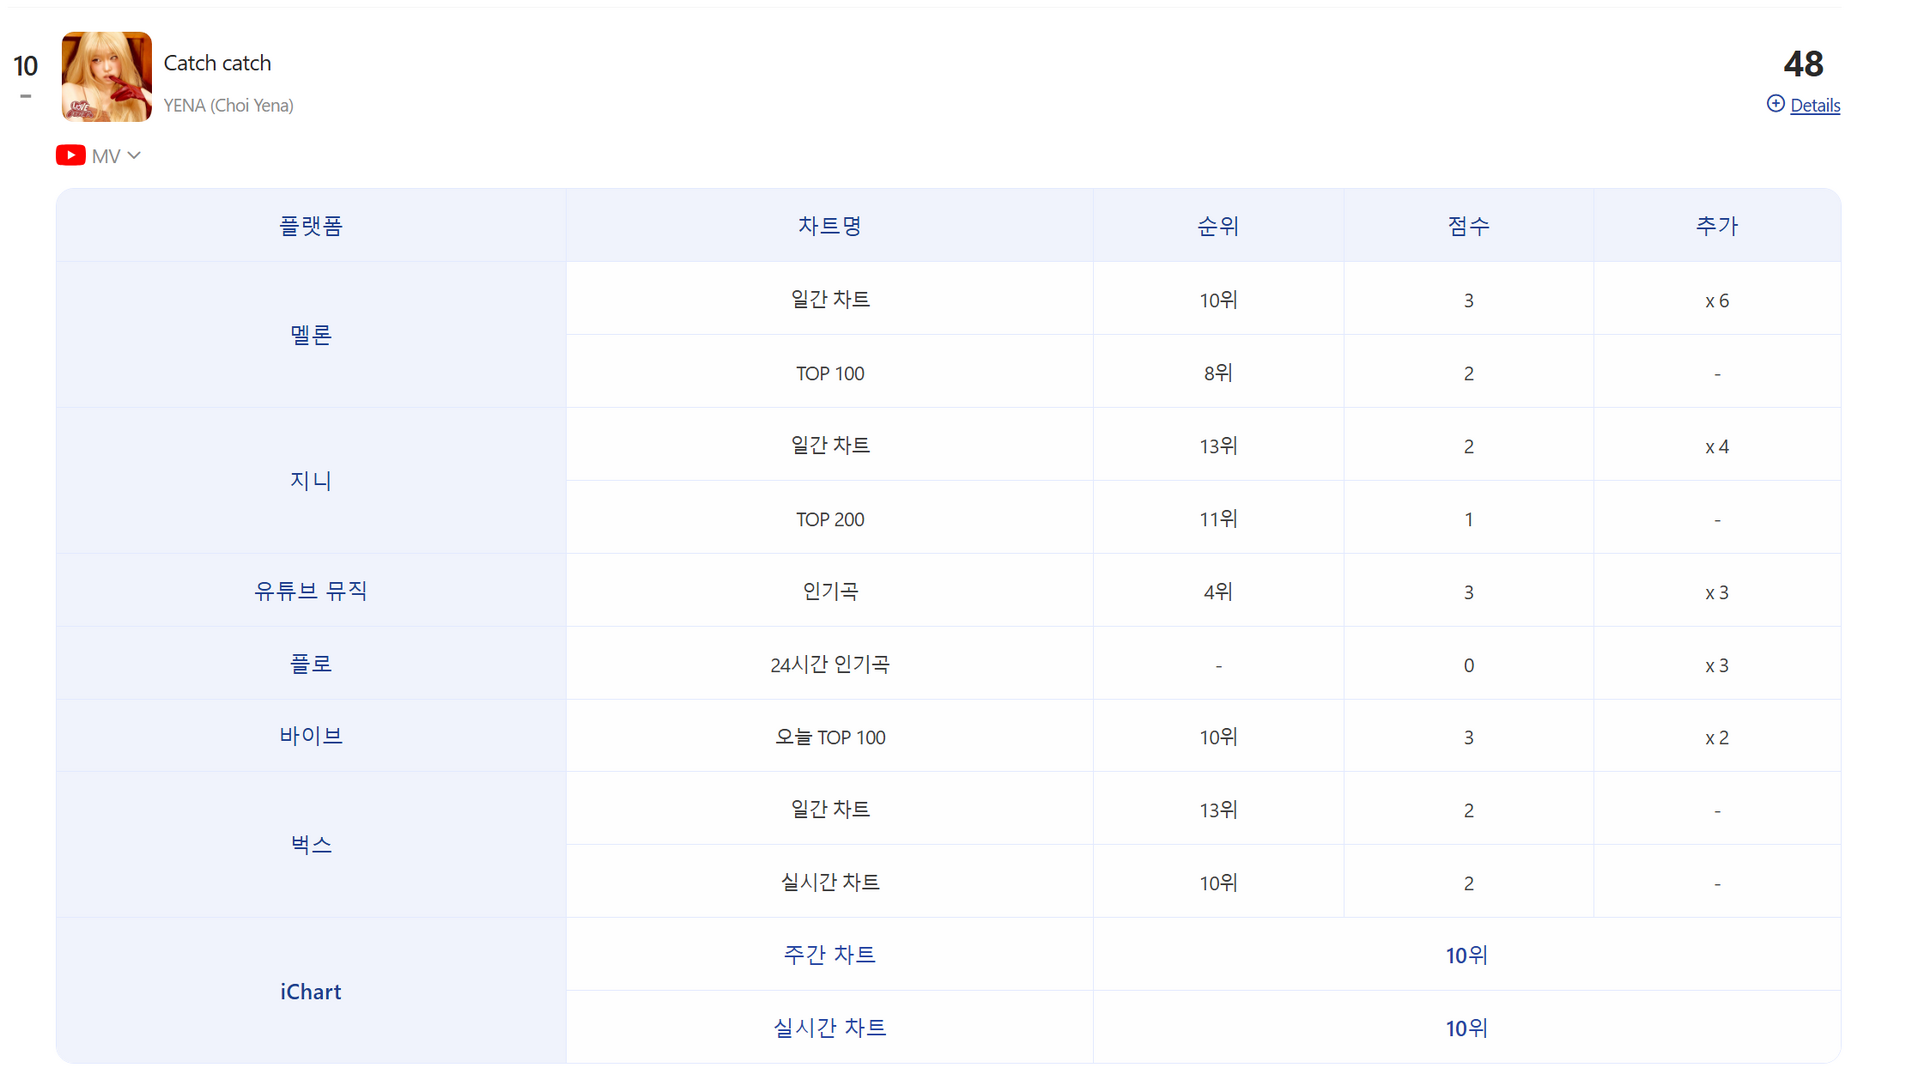
Task: Click the 10위 rank in iChart 실시간 차트 row
Action: pyautogui.click(x=1467, y=1029)
